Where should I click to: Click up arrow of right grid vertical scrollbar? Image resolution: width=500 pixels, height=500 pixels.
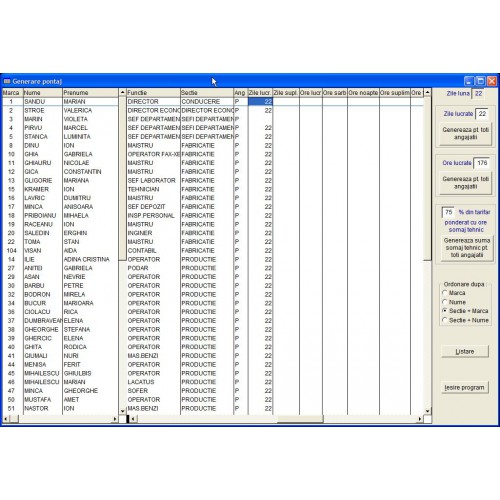[427, 92]
